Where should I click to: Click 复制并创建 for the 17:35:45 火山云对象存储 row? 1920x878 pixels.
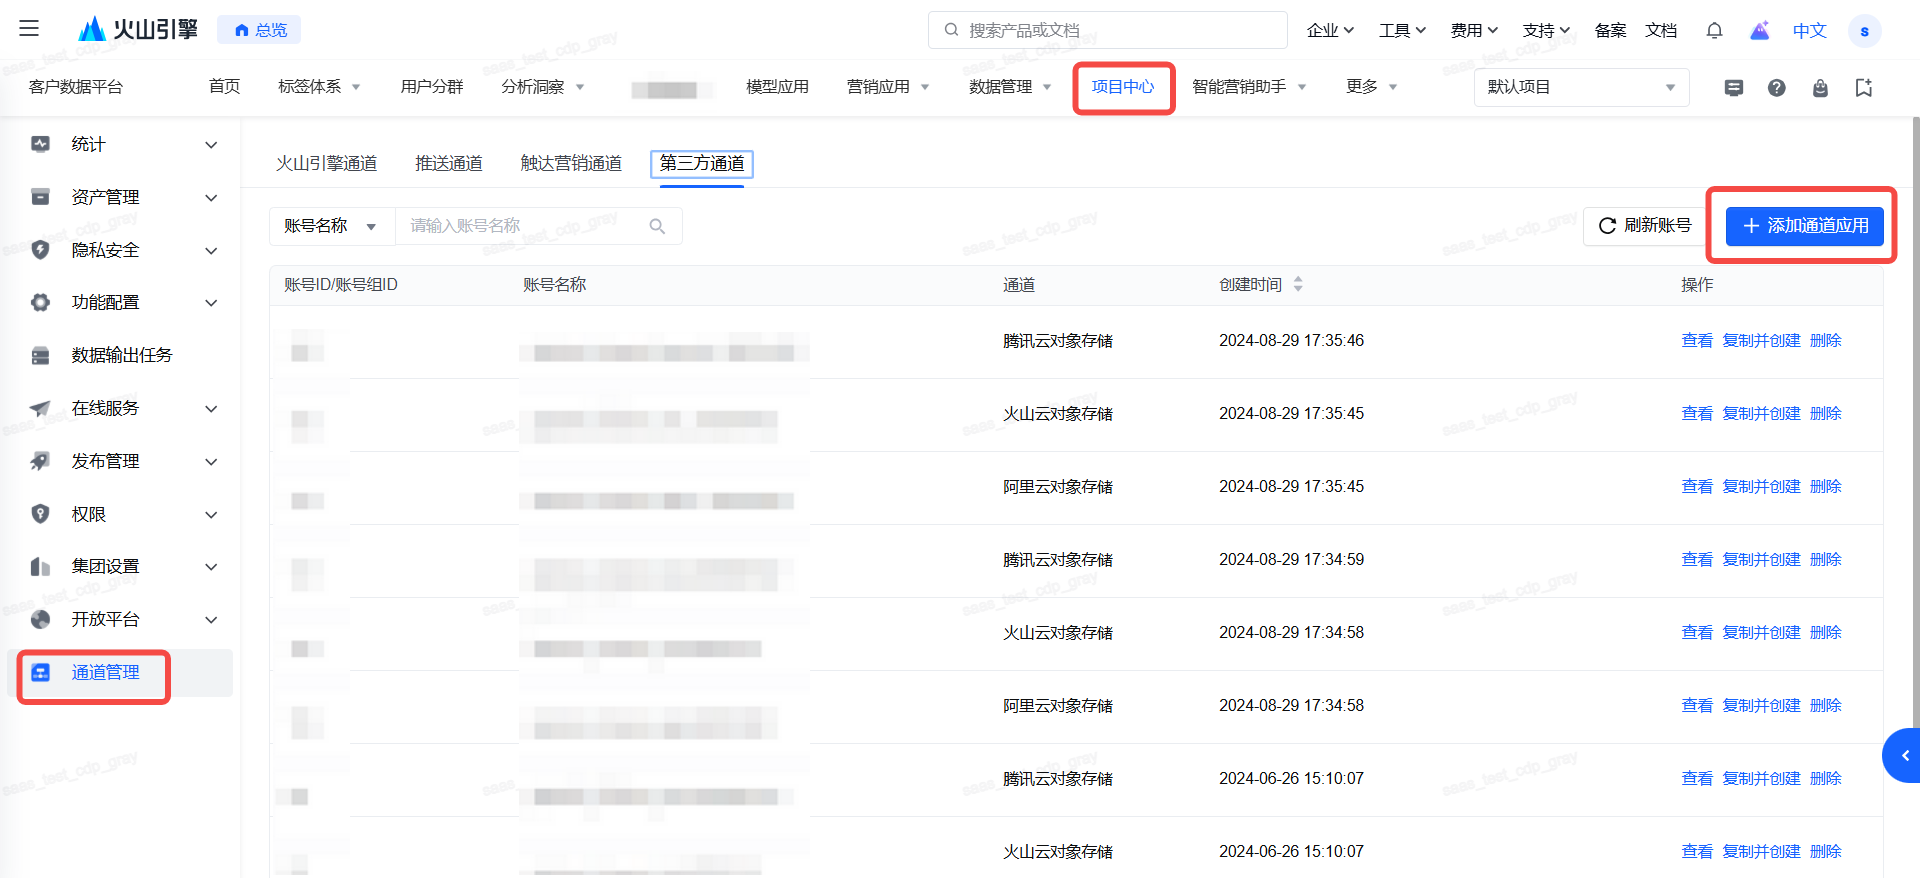(x=1762, y=414)
